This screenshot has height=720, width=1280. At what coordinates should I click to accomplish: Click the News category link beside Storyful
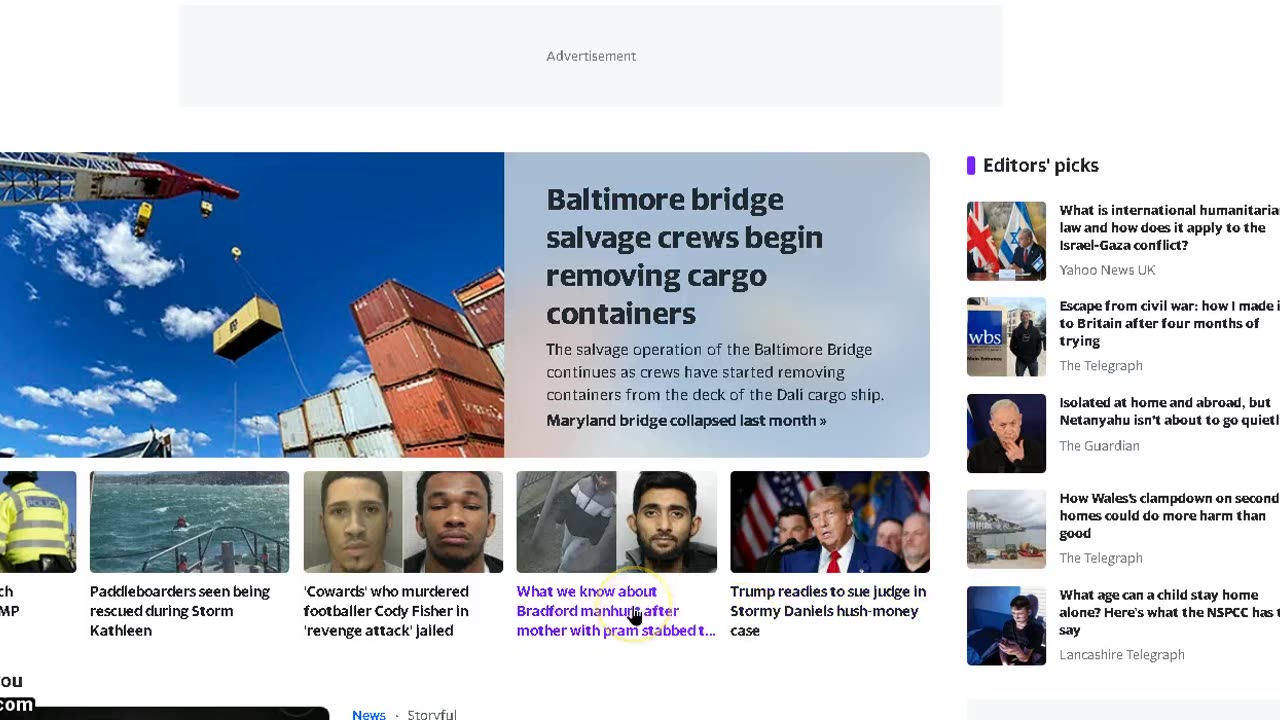[369, 714]
